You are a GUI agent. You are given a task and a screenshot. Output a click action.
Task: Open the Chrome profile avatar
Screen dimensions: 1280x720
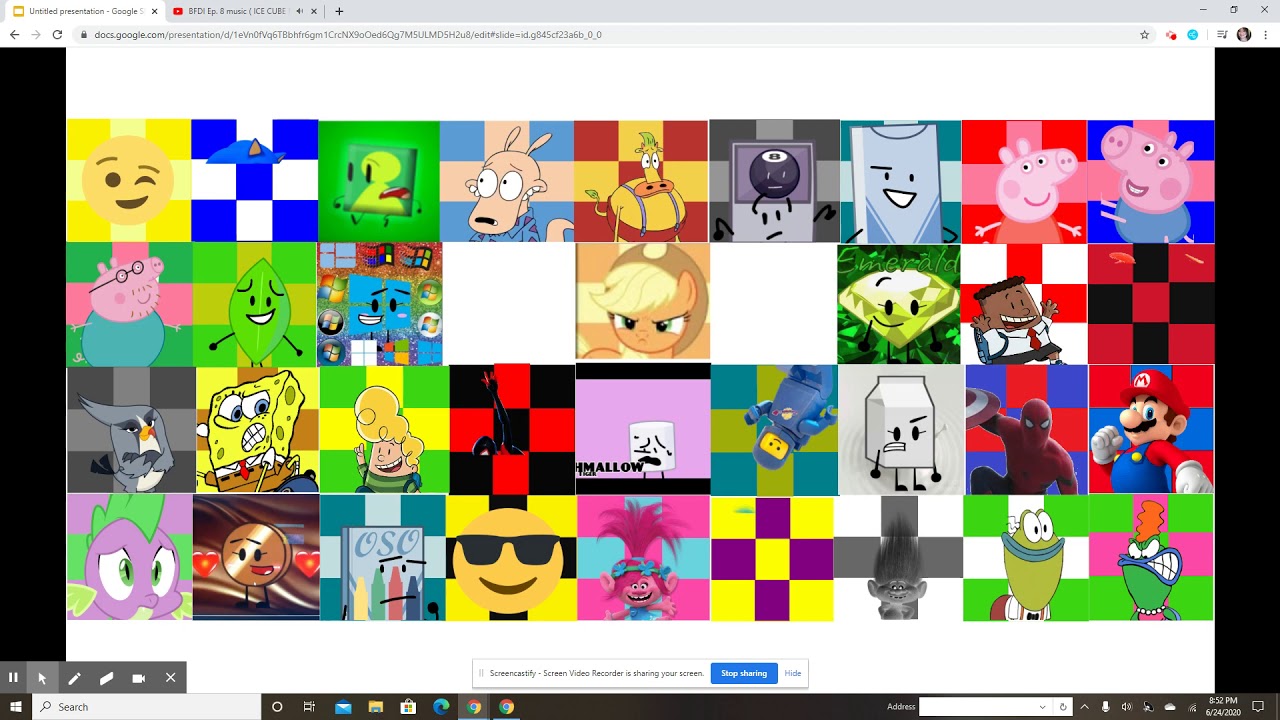tap(1244, 34)
